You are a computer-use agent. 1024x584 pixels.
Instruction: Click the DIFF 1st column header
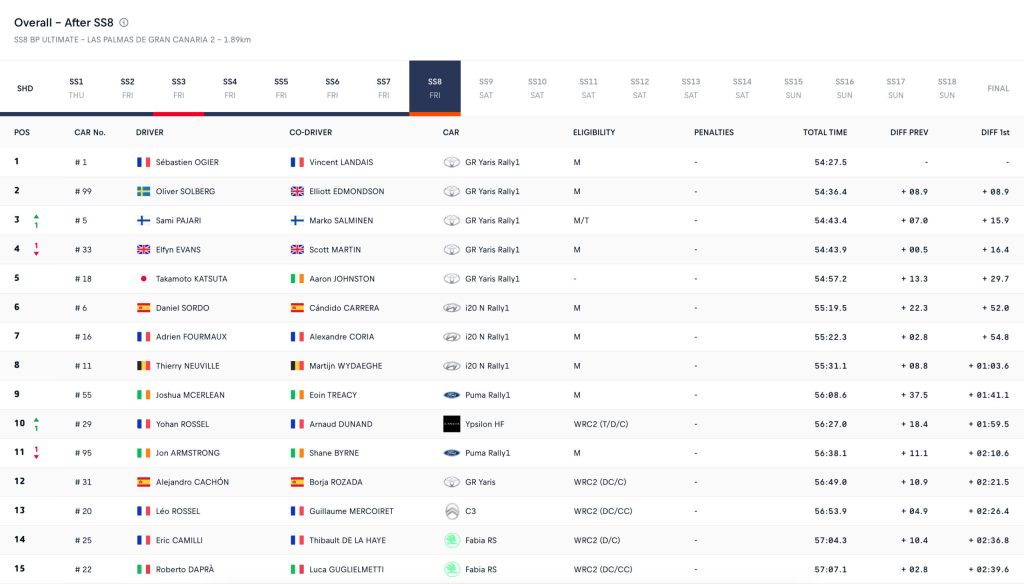click(995, 132)
